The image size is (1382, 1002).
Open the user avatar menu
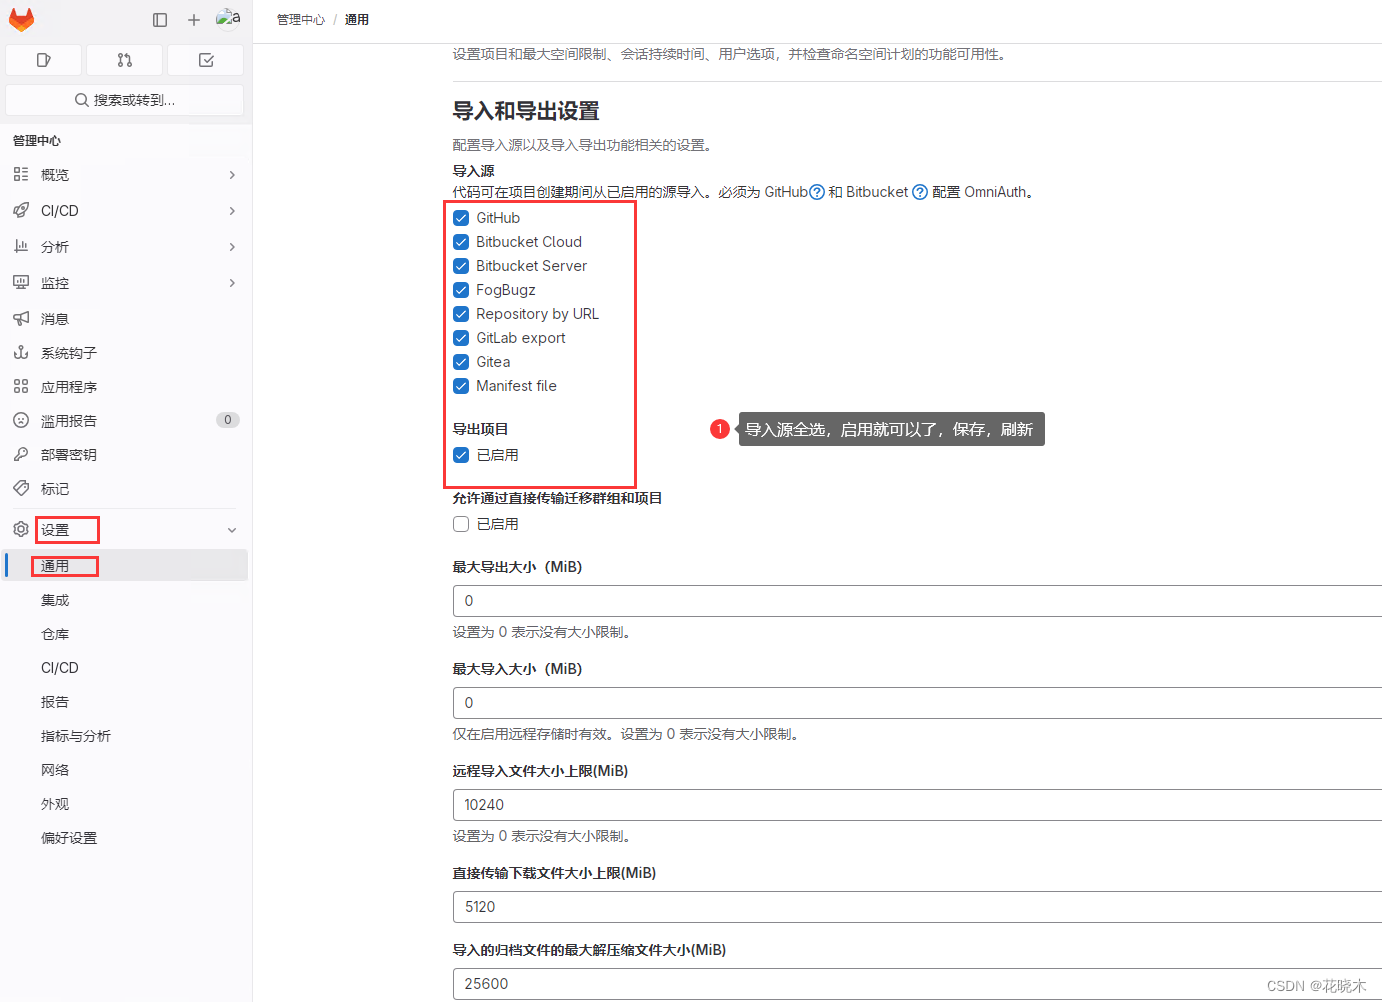click(228, 19)
